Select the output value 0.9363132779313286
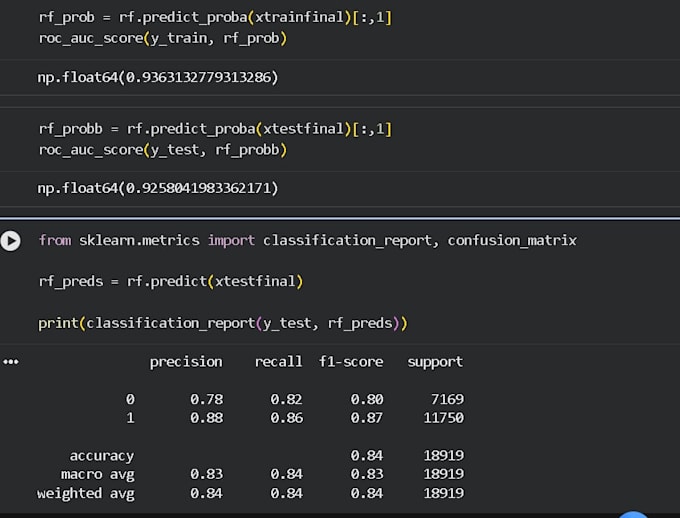 199,77
